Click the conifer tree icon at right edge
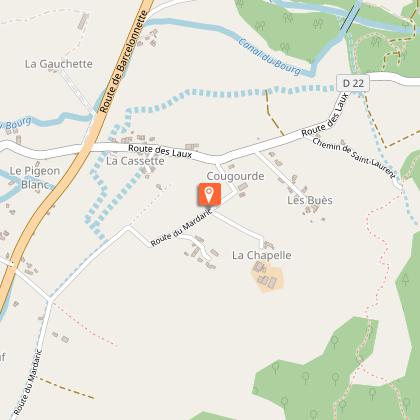Viewport: 420px width, 420px height. tap(405, 279)
